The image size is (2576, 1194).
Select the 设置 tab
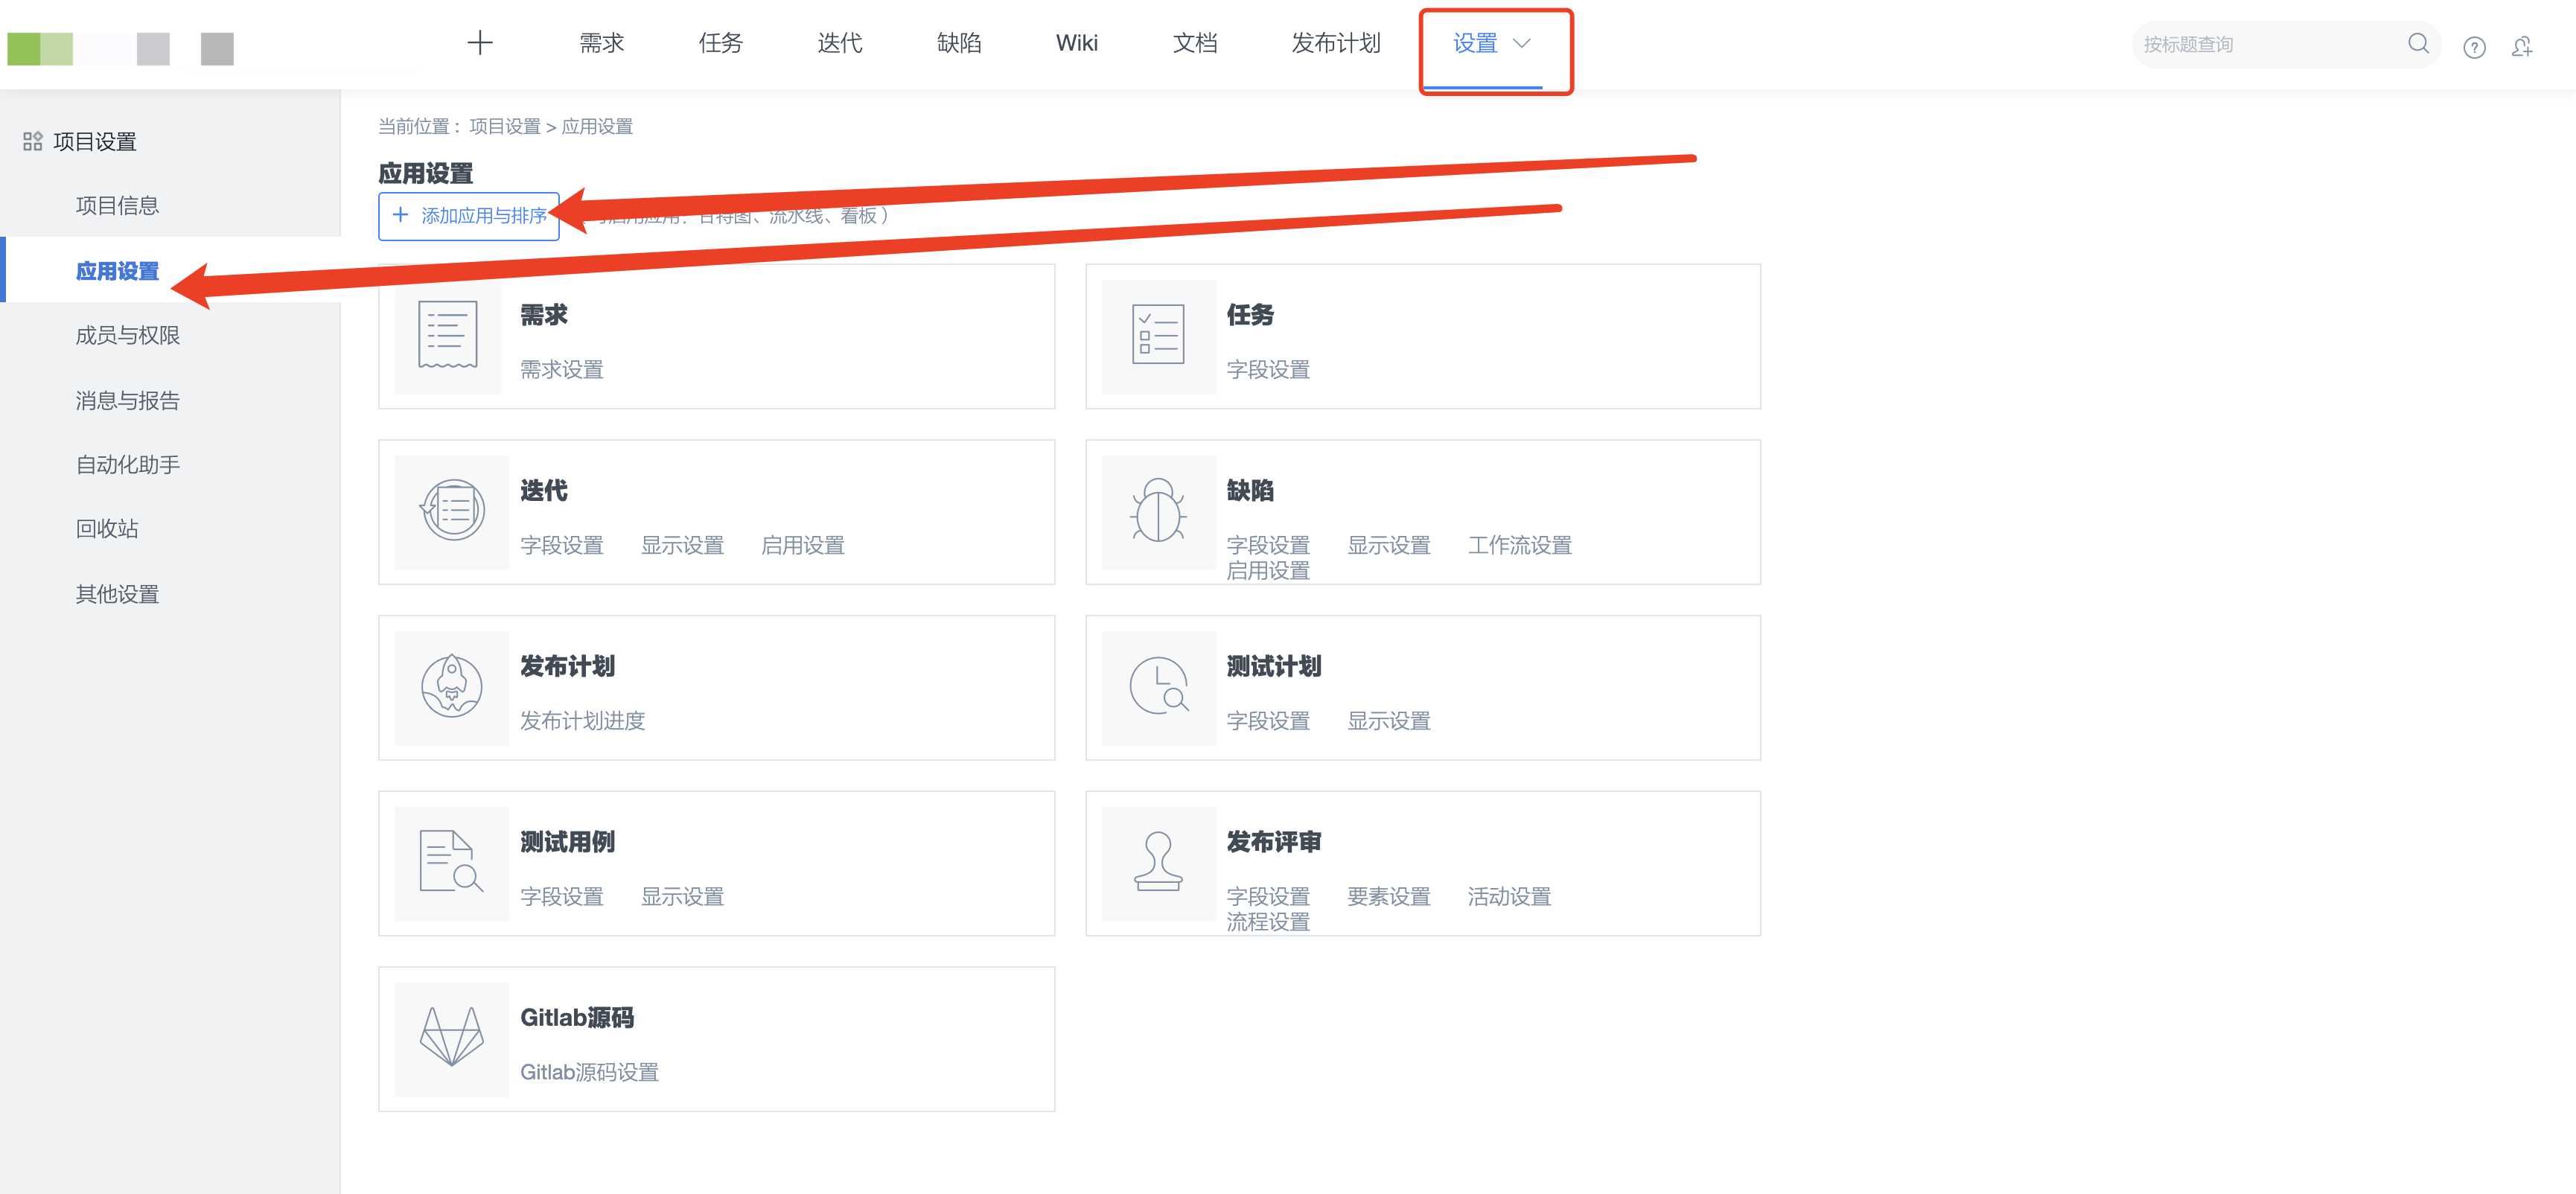1475,43
